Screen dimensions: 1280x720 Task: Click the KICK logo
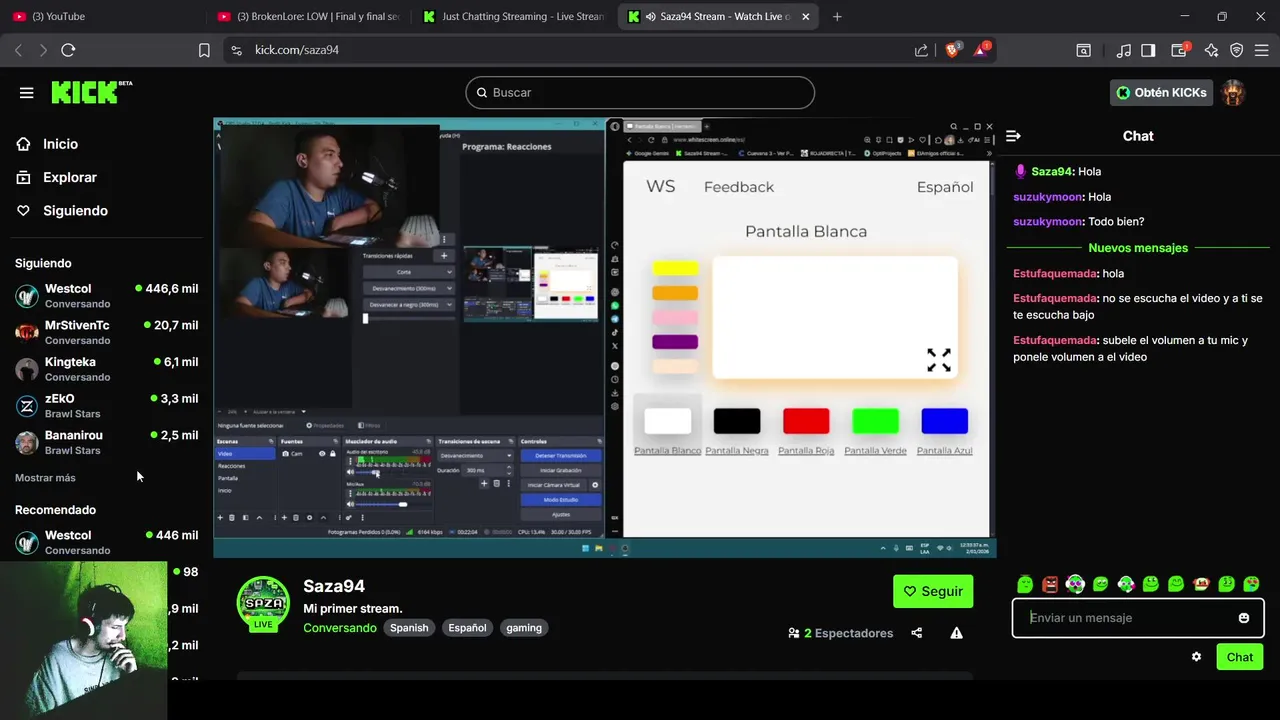(91, 92)
